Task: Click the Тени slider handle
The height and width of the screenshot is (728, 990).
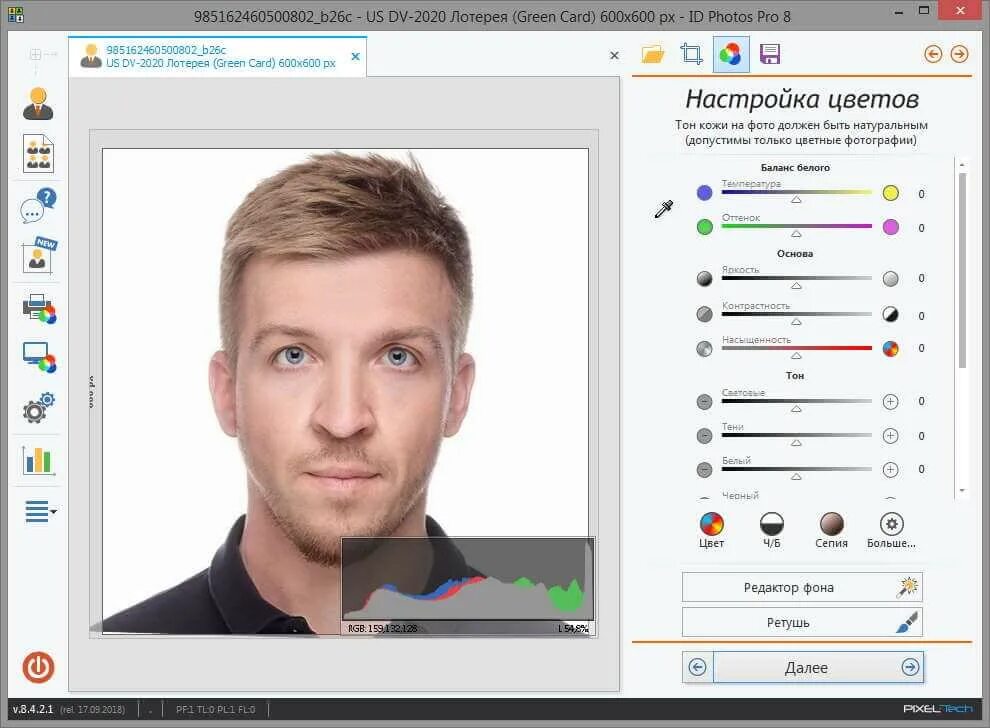Action: coord(796,443)
